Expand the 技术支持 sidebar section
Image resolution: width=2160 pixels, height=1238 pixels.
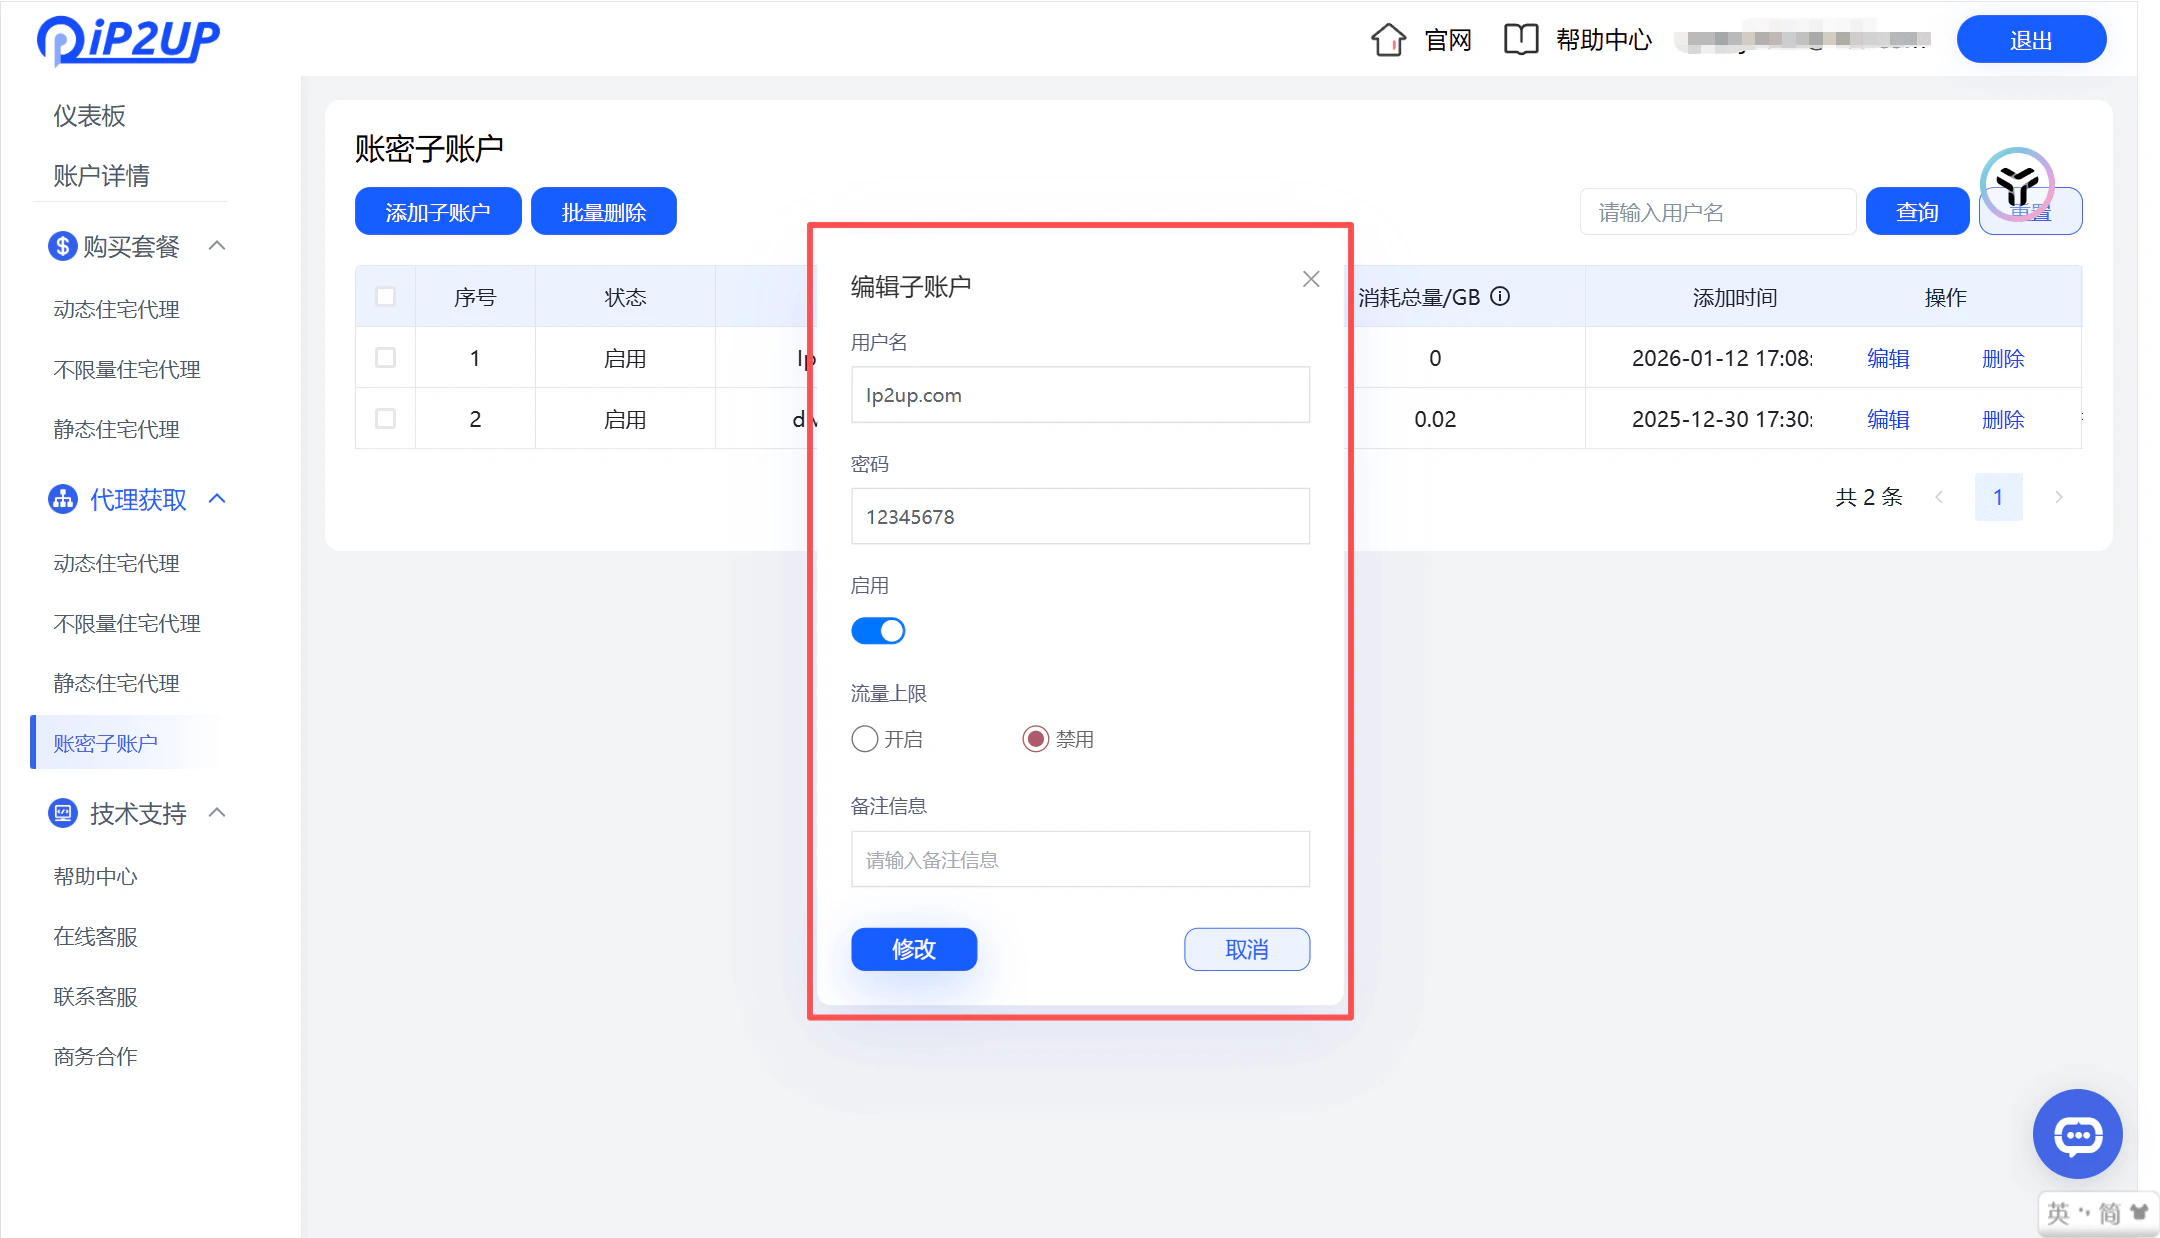[x=218, y=813]
